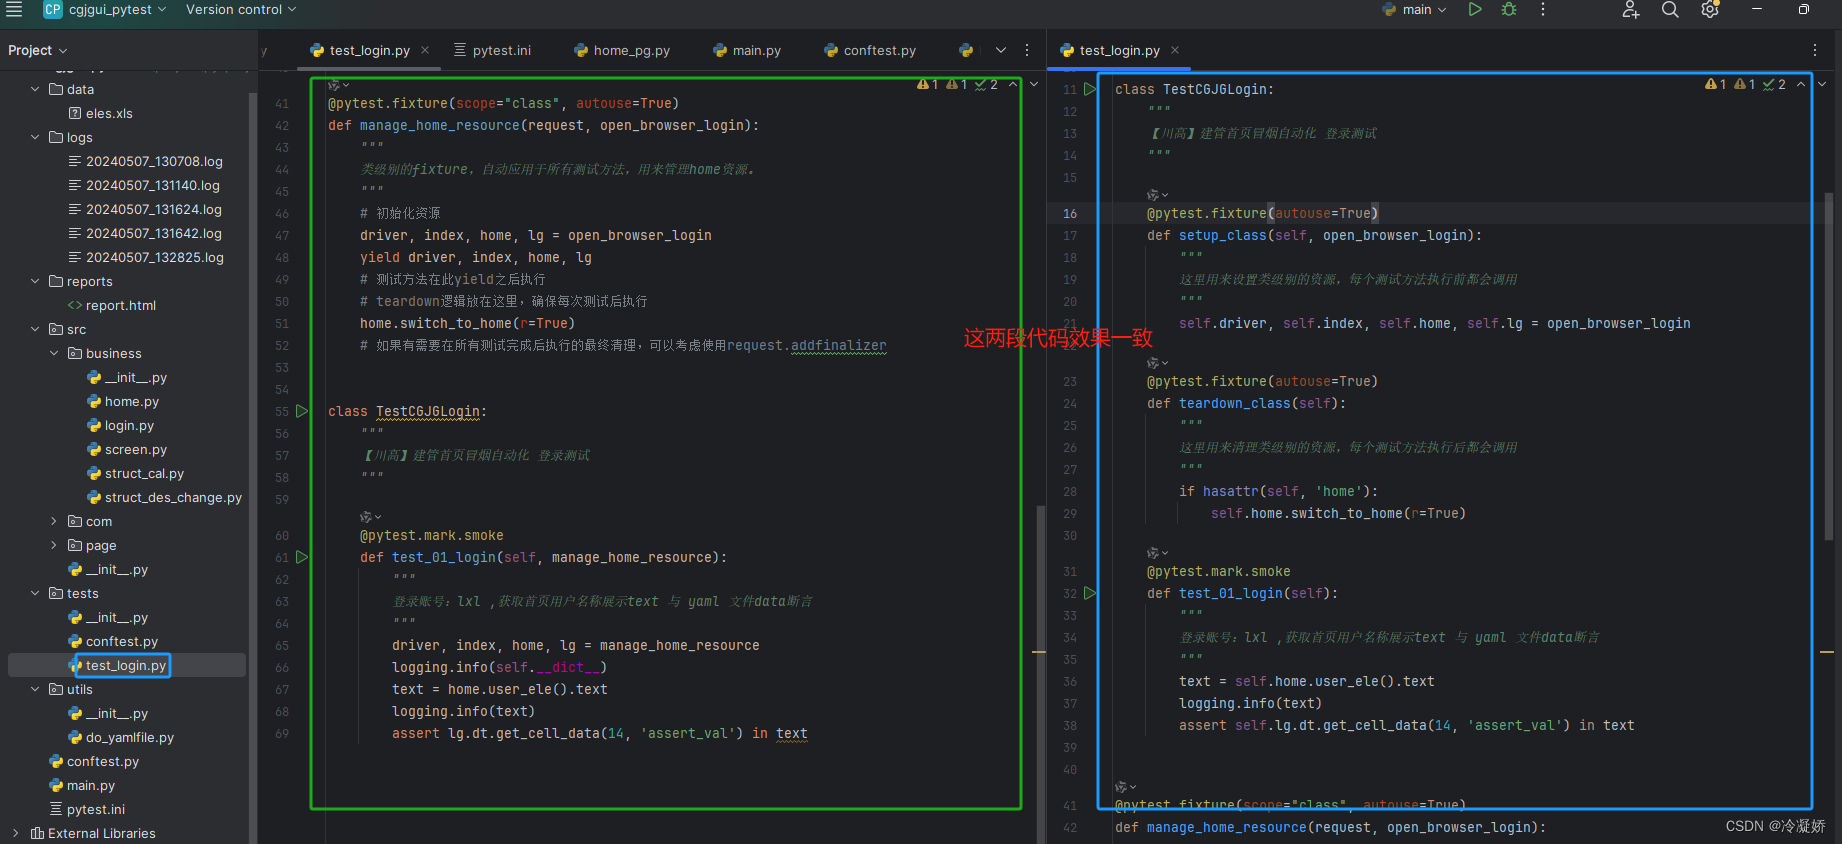Open right editor tab options menu
Screen dimensions: 1842x844
tap(1815, 50)
